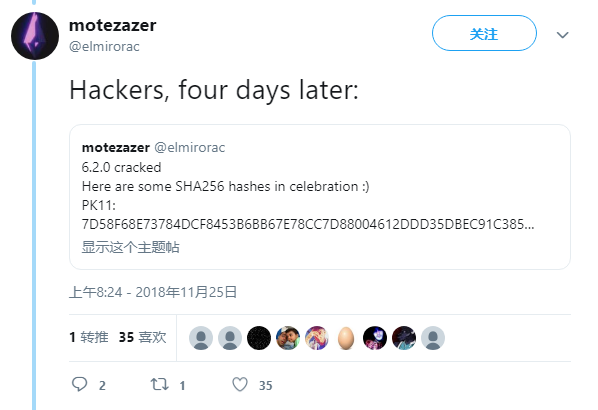Open the quoted tweet about 6.2.0 cracked
Image resolution: width=598 pixels, height=410 pixels.
pyautogui.click(x=320, y=197)
